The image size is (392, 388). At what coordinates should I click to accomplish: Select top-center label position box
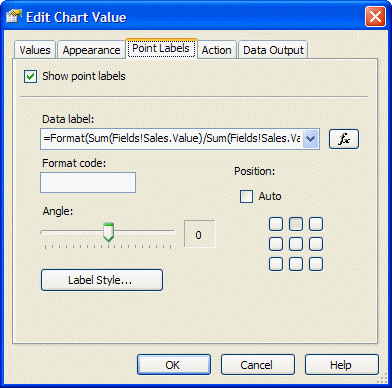tap(296, 224)
